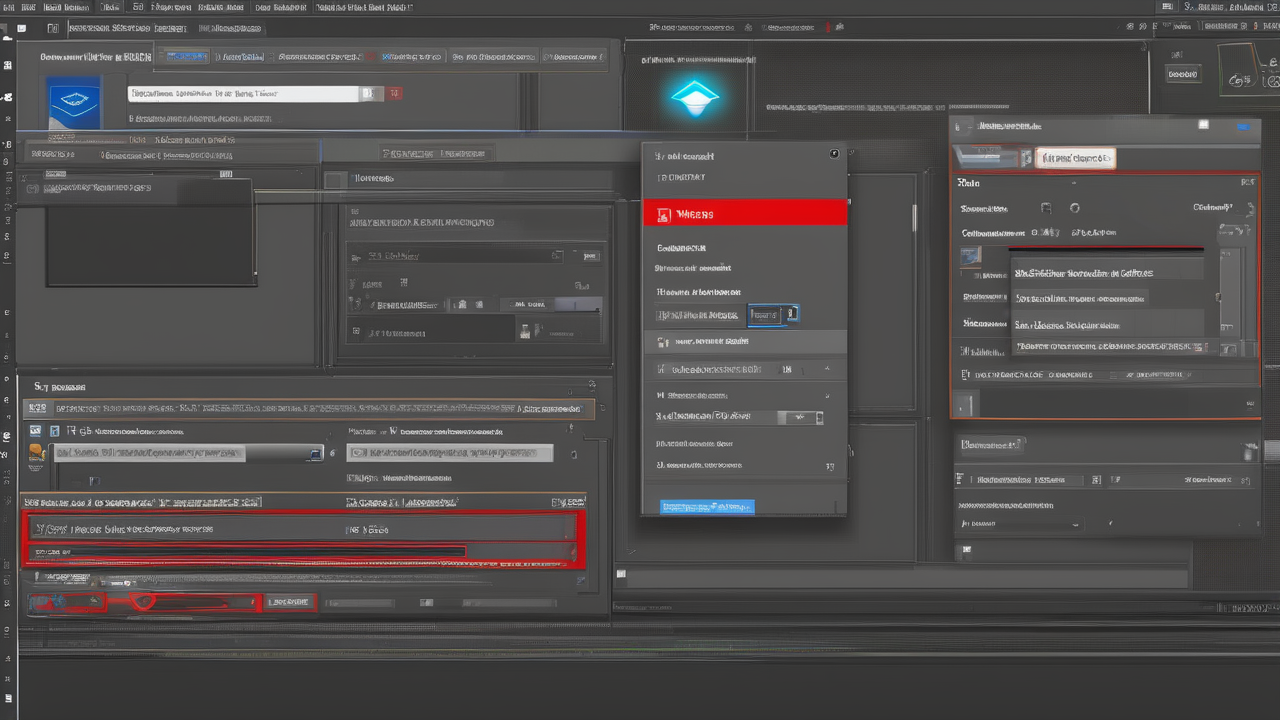1280x720 pixels.
Task: Expand the white-highlighted dropdown in right dialog
Action: pos(1074,158)
